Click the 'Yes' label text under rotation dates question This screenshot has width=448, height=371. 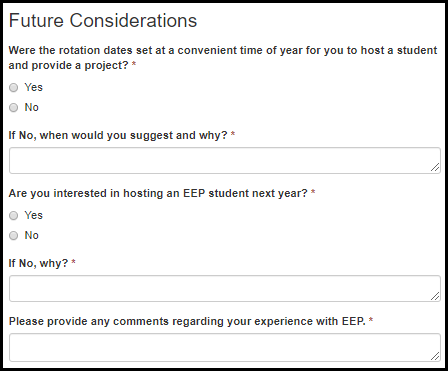(x=33, y=87)
